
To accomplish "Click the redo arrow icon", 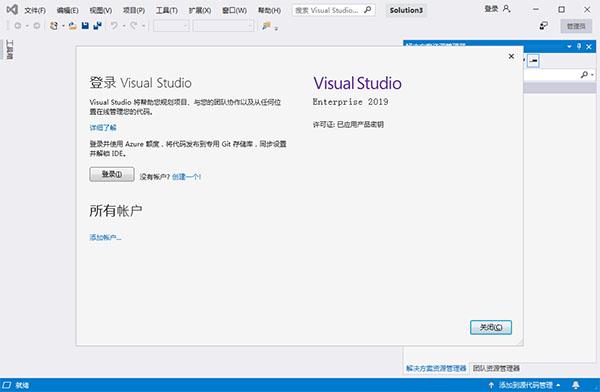I will (x=134, y=26).
